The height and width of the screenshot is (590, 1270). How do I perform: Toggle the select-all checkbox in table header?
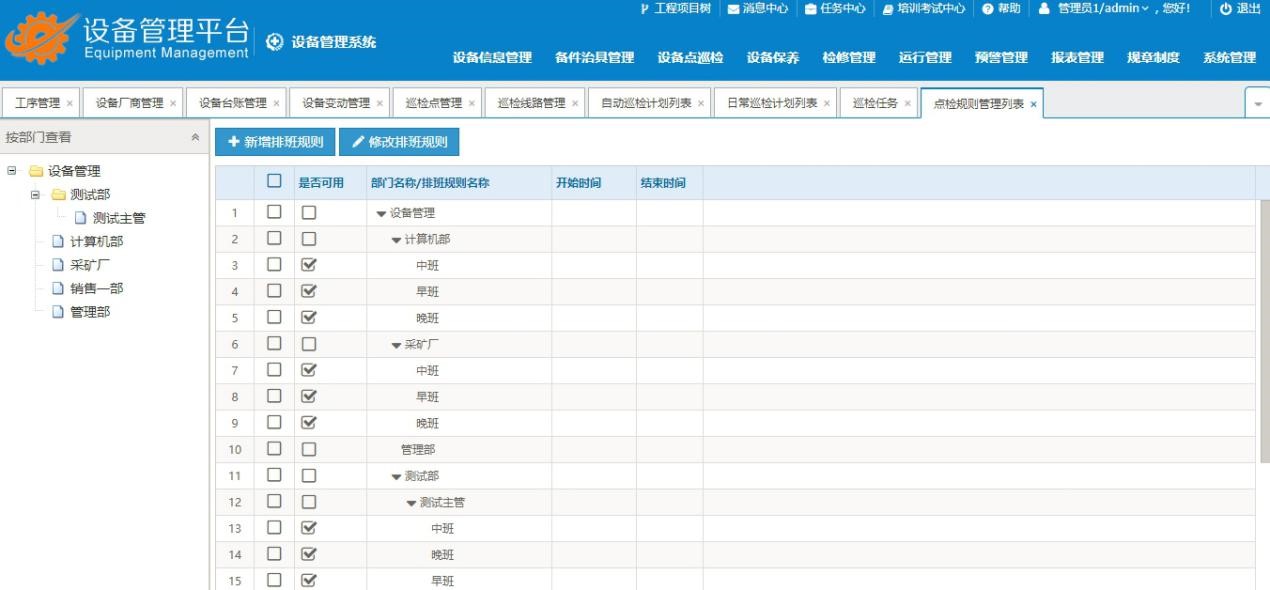tap(274, 182)
